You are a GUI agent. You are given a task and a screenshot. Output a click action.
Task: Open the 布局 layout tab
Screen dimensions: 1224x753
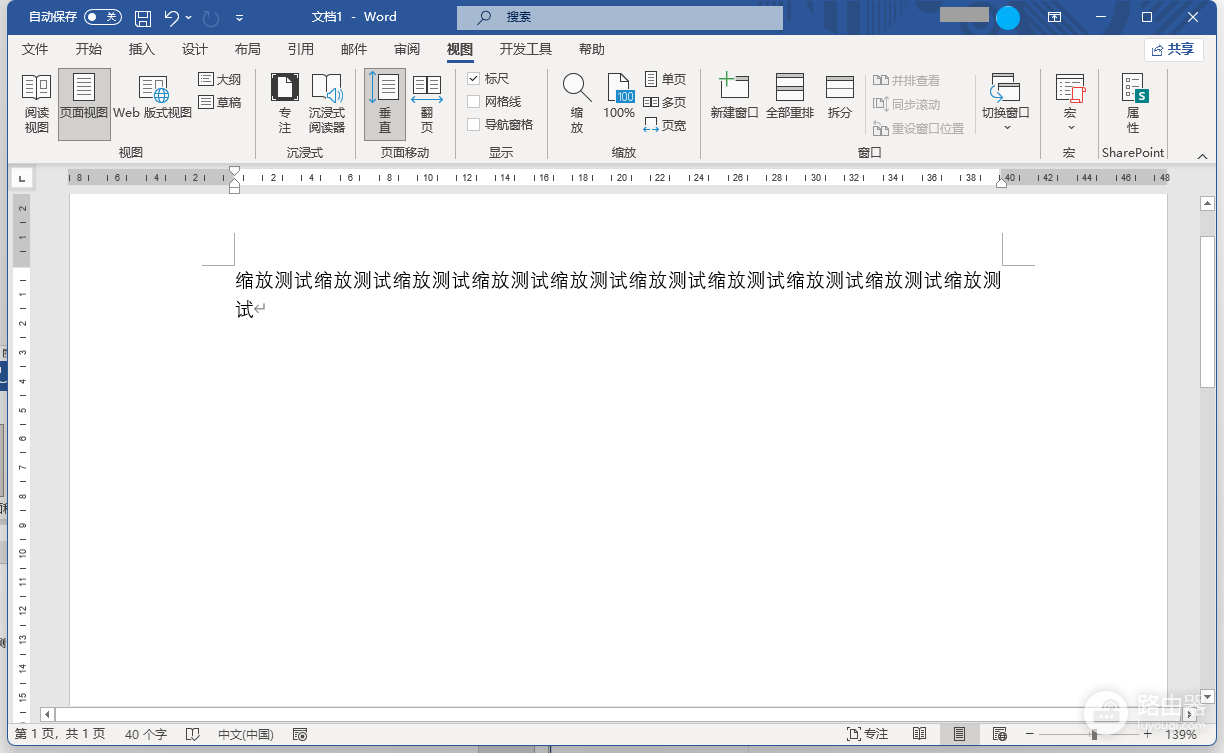pyautogui.click(x=247, y=49)
